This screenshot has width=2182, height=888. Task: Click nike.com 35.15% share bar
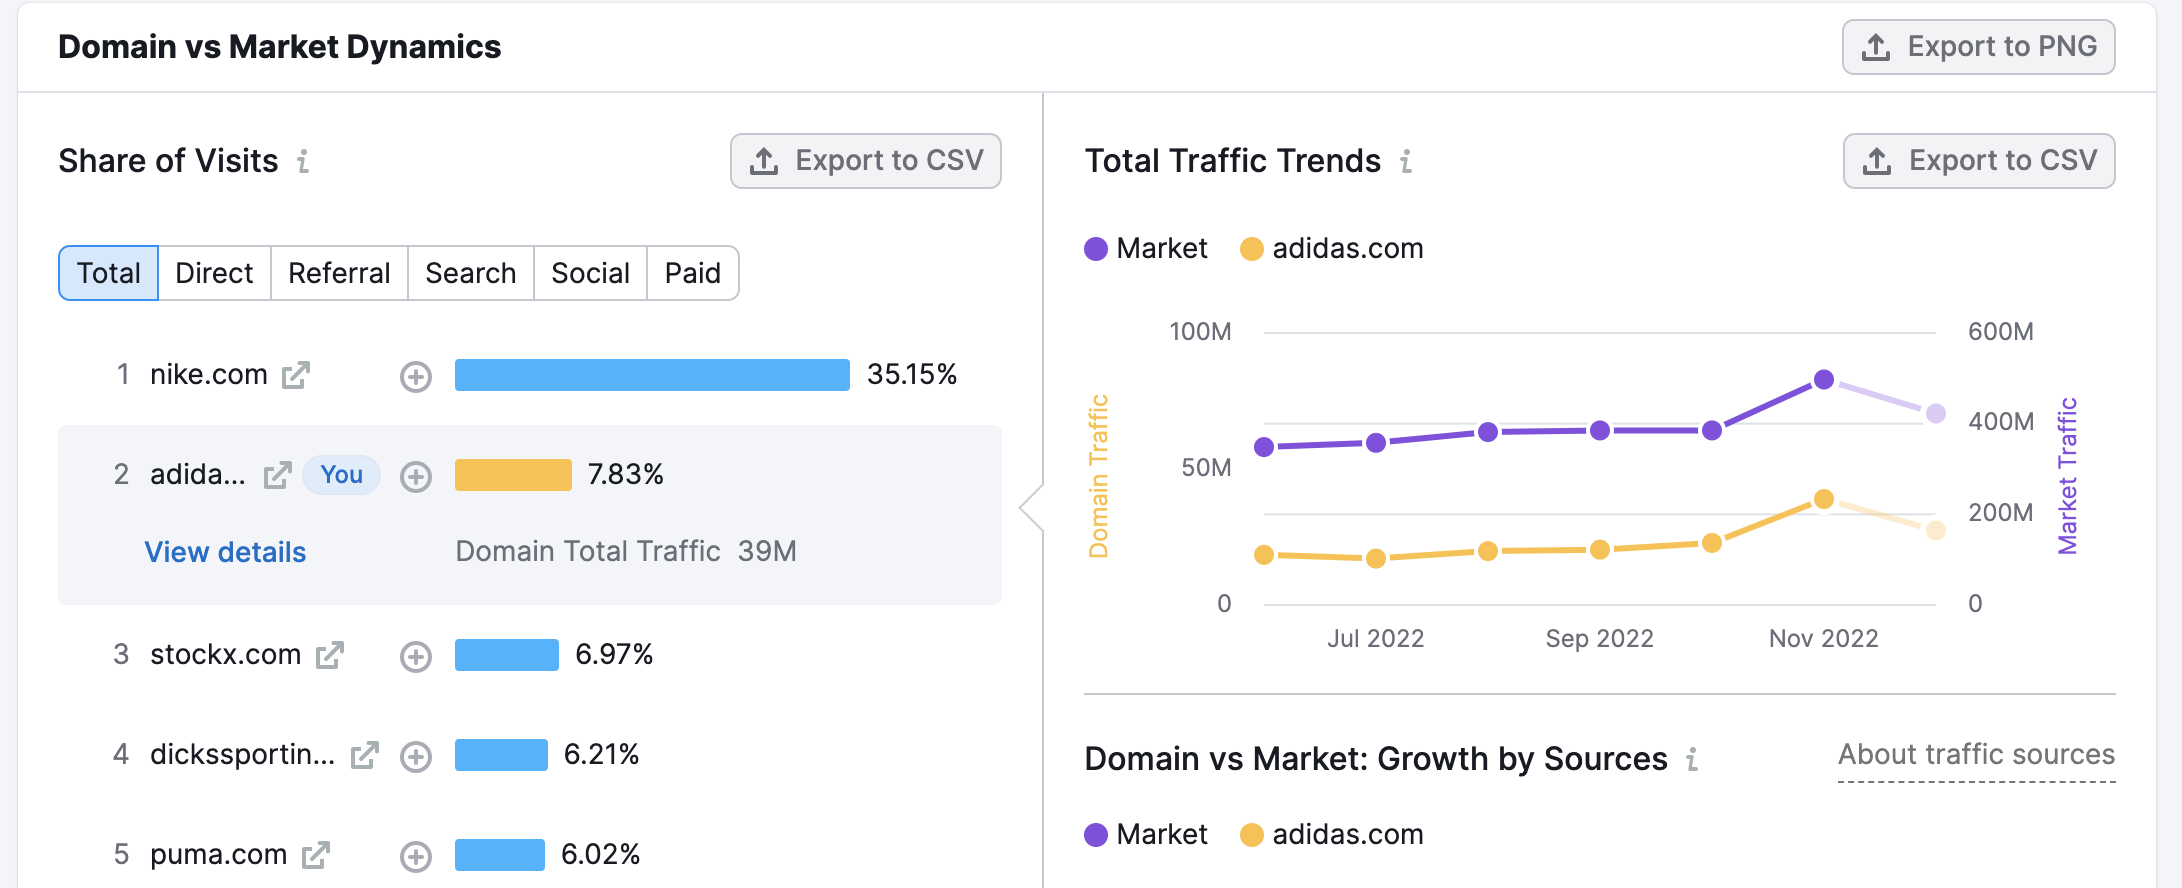[652, 375]
